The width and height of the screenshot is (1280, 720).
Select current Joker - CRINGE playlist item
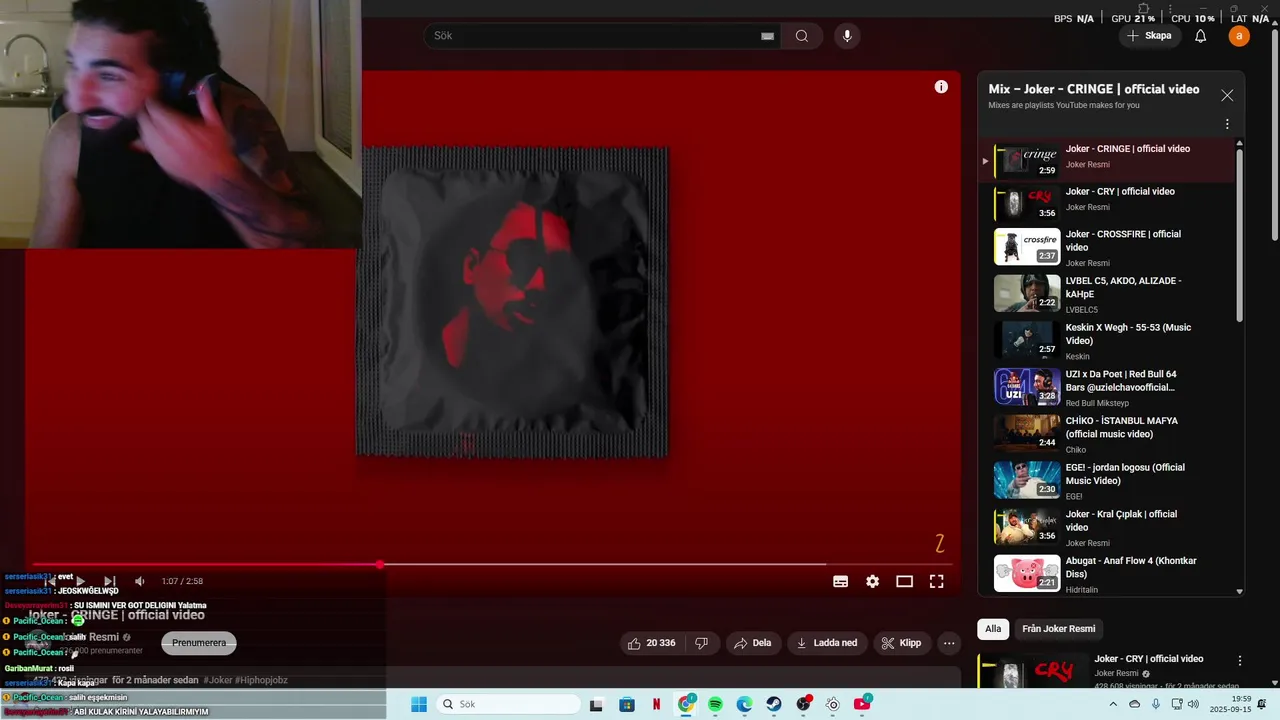[1107, 160]
